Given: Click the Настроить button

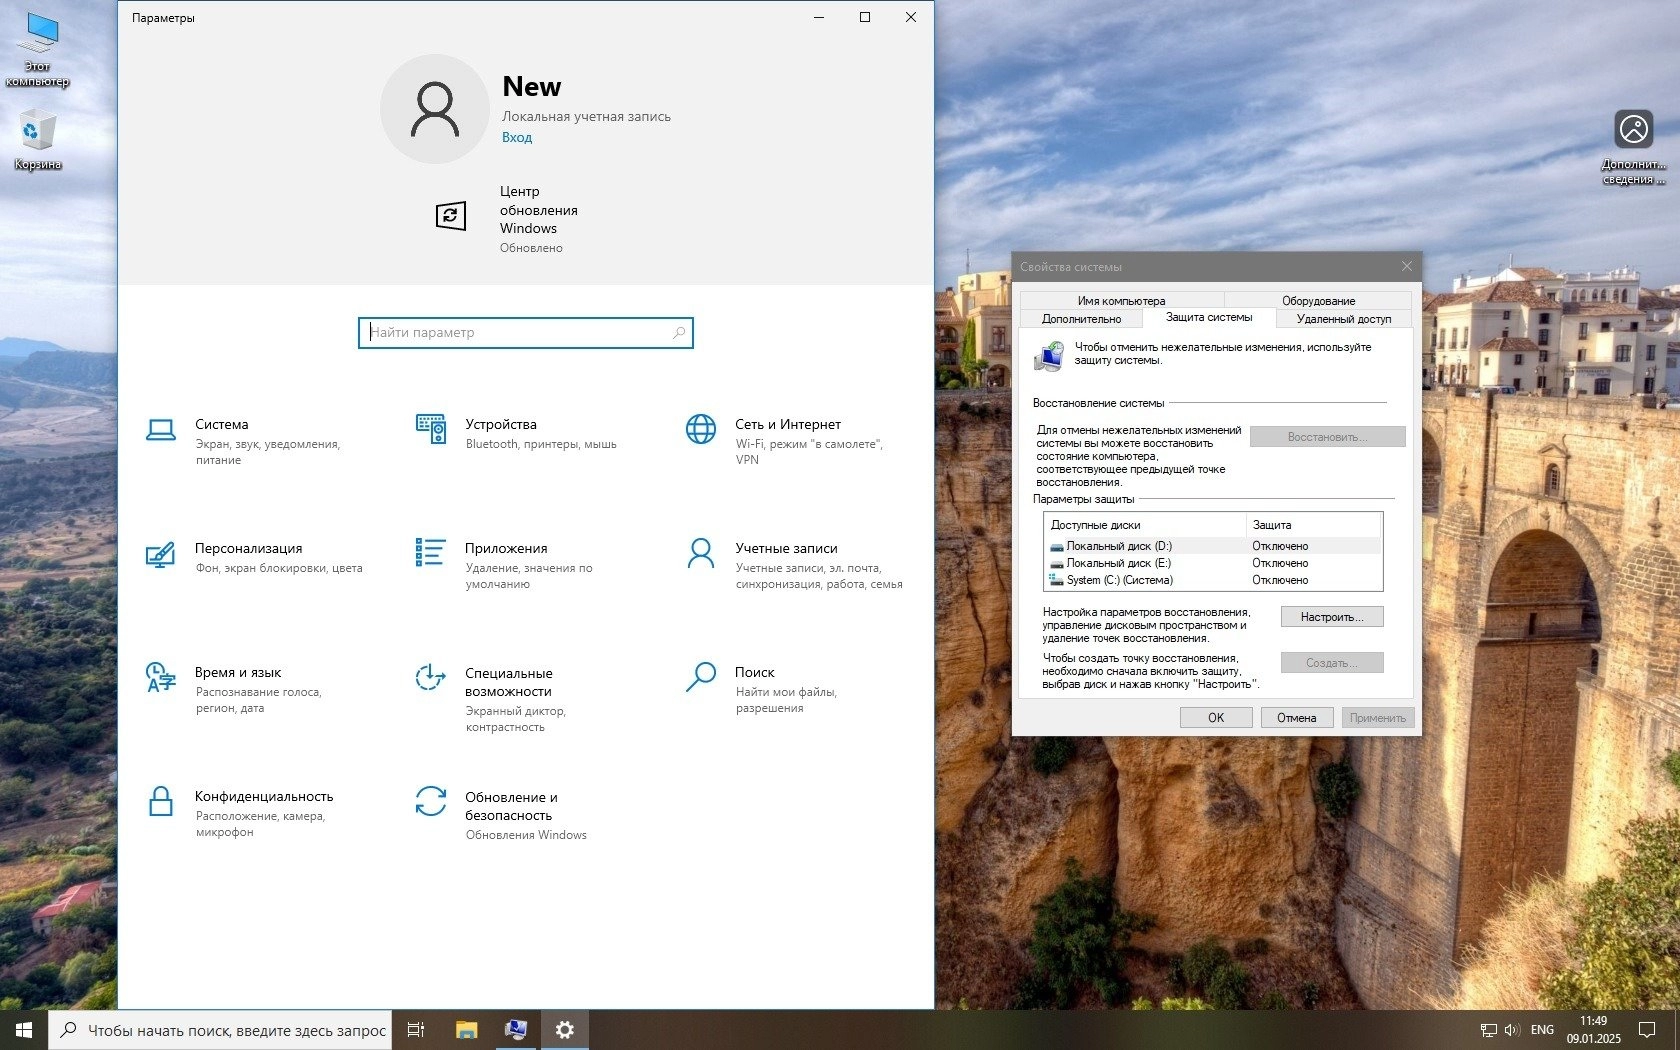Looking at the screenshot, I should coord(1331,617).
